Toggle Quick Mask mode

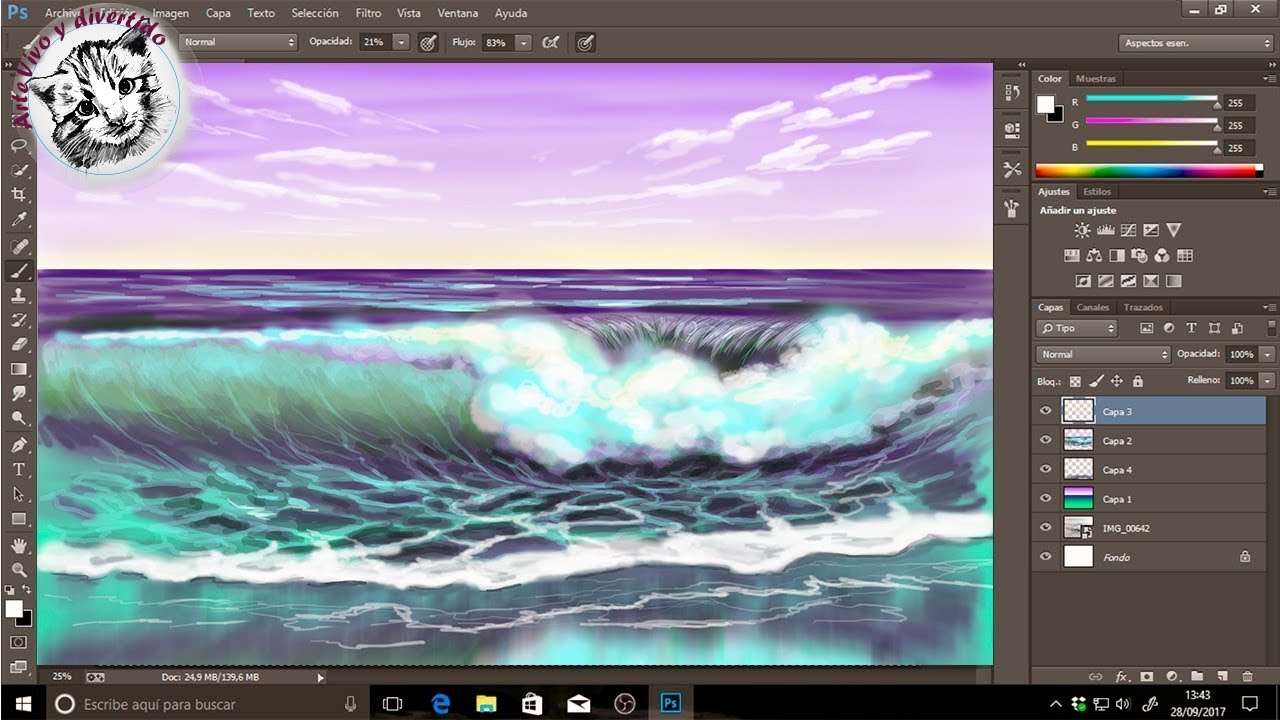pos(18,642)
